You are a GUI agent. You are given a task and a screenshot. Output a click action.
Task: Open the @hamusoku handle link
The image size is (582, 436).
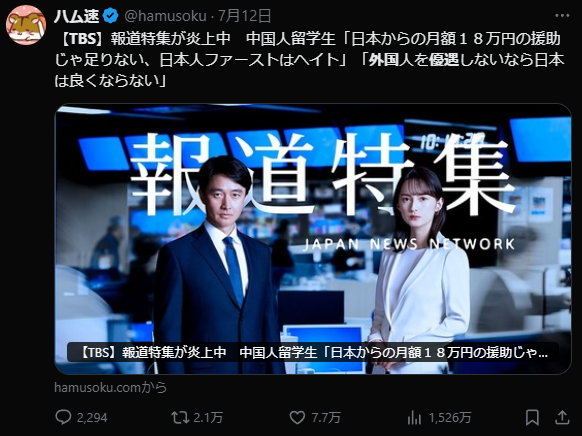tap(165, 16)
